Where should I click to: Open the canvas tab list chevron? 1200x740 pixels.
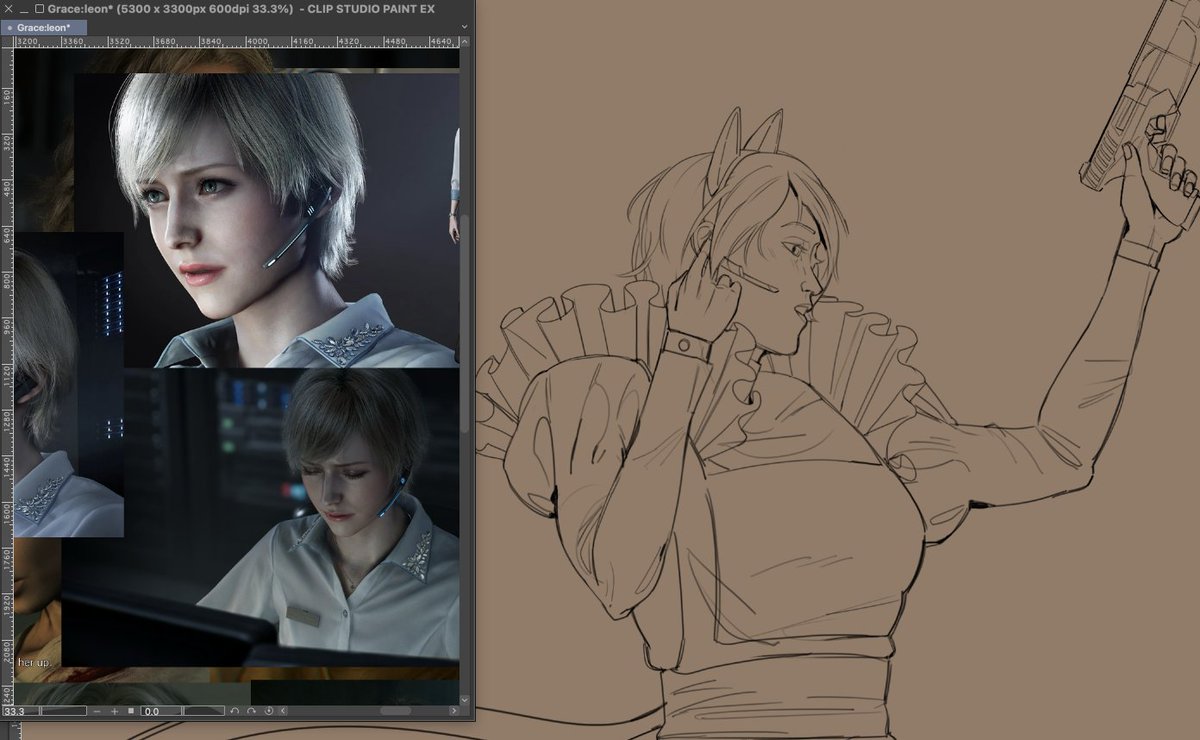pyautogui.click(x=465, y=27)
